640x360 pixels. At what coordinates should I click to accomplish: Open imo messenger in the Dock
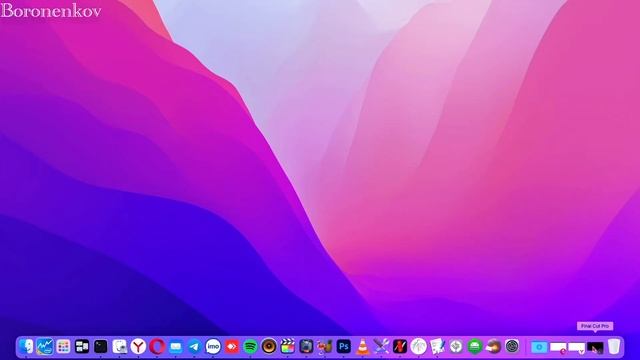pyautogui.click(x=213, y=347)
